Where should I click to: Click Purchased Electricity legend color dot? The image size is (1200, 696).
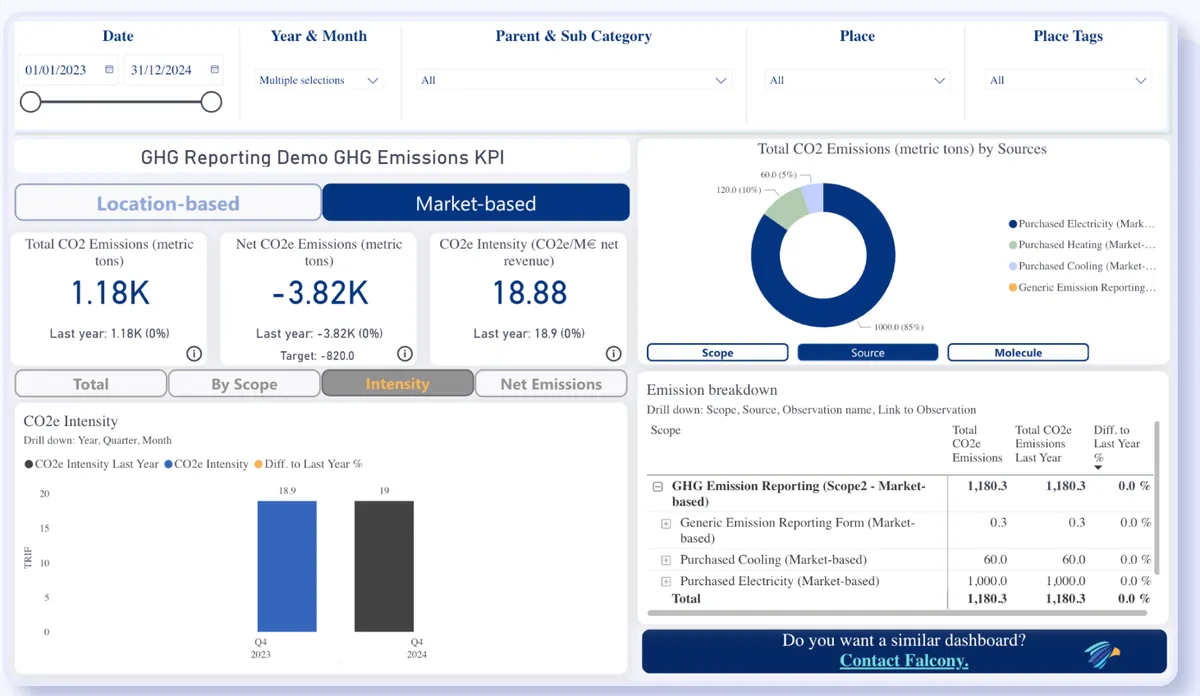1013,224
